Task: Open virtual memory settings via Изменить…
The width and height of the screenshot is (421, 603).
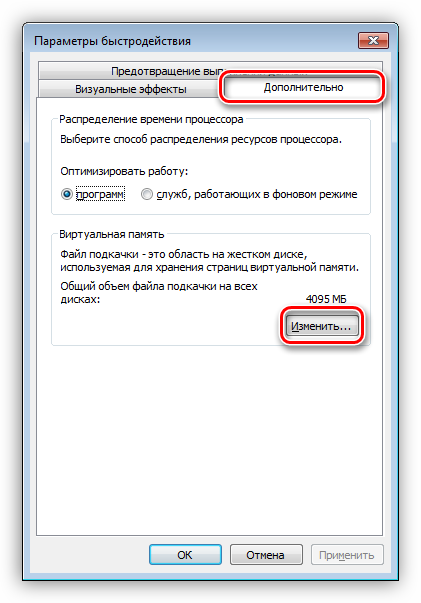Action: [321, 326]
